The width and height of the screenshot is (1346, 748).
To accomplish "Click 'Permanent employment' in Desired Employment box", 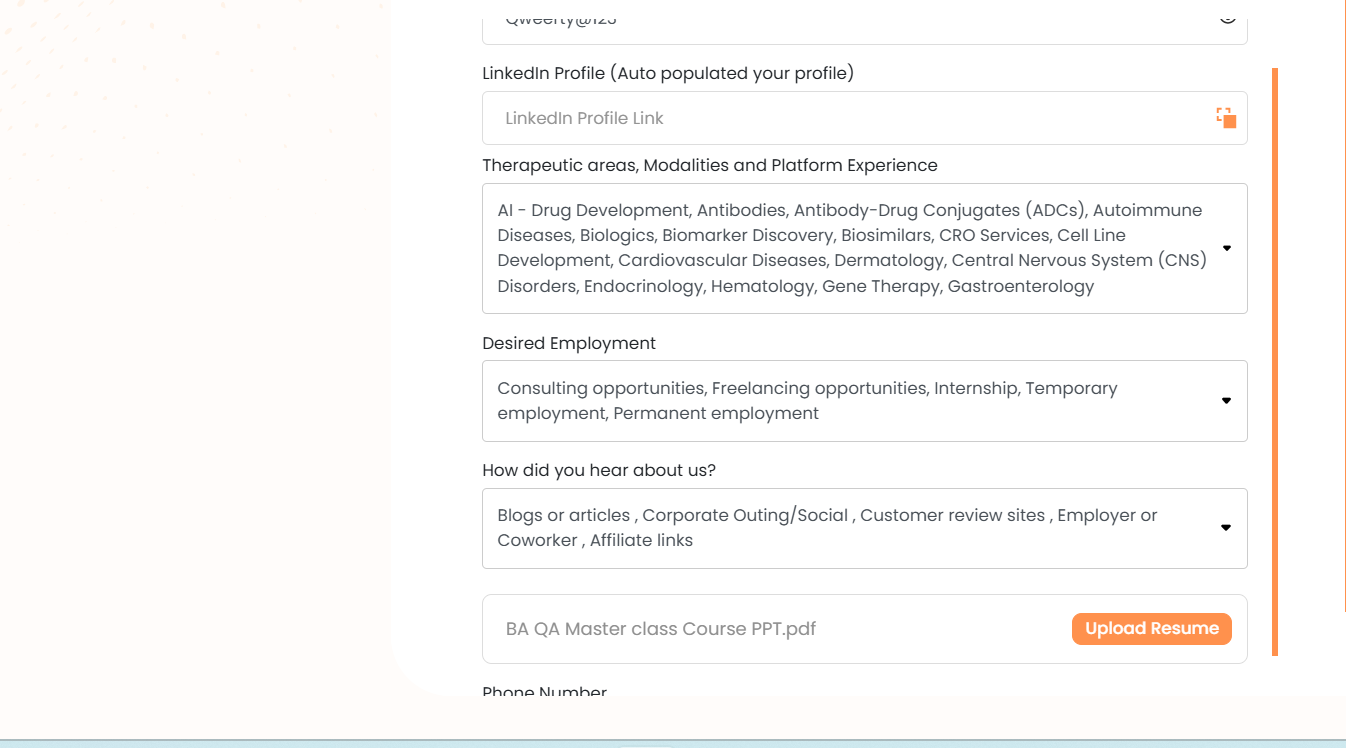I will 716,414.
